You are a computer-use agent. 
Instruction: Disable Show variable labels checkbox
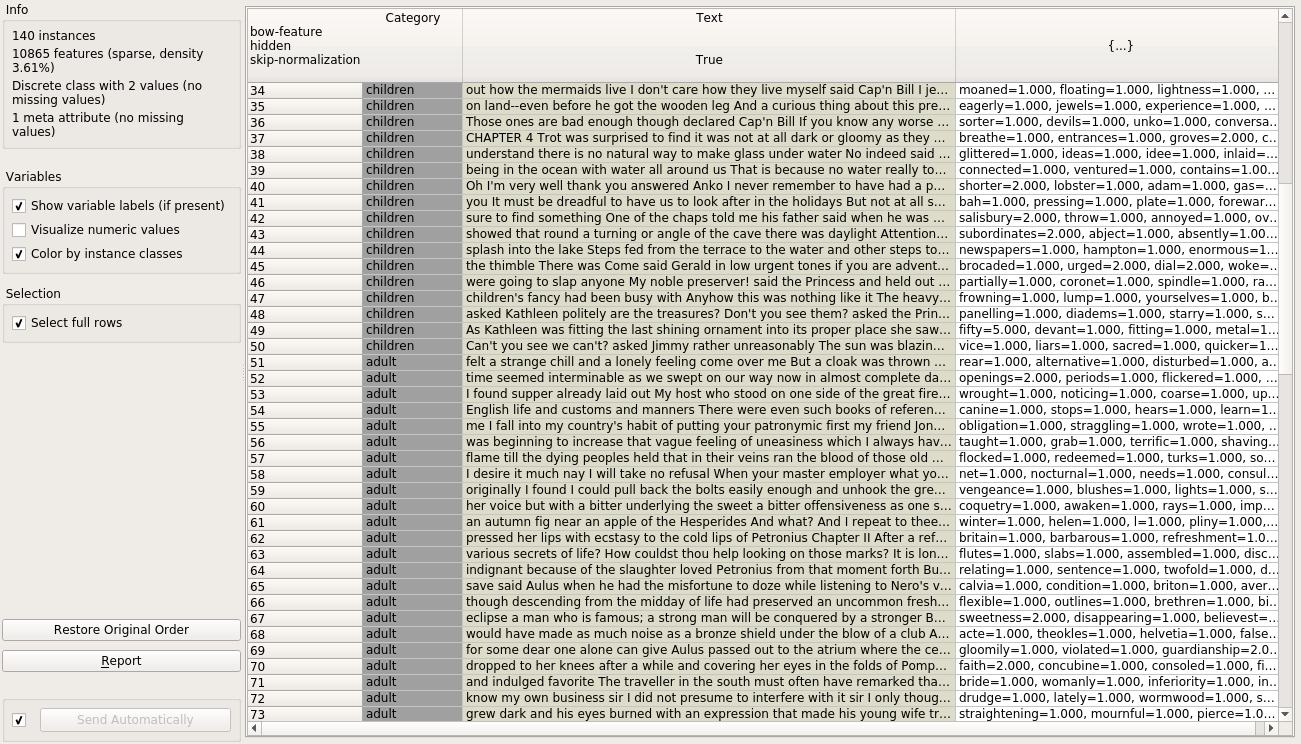pyautogui.click(x=19, y=206)
